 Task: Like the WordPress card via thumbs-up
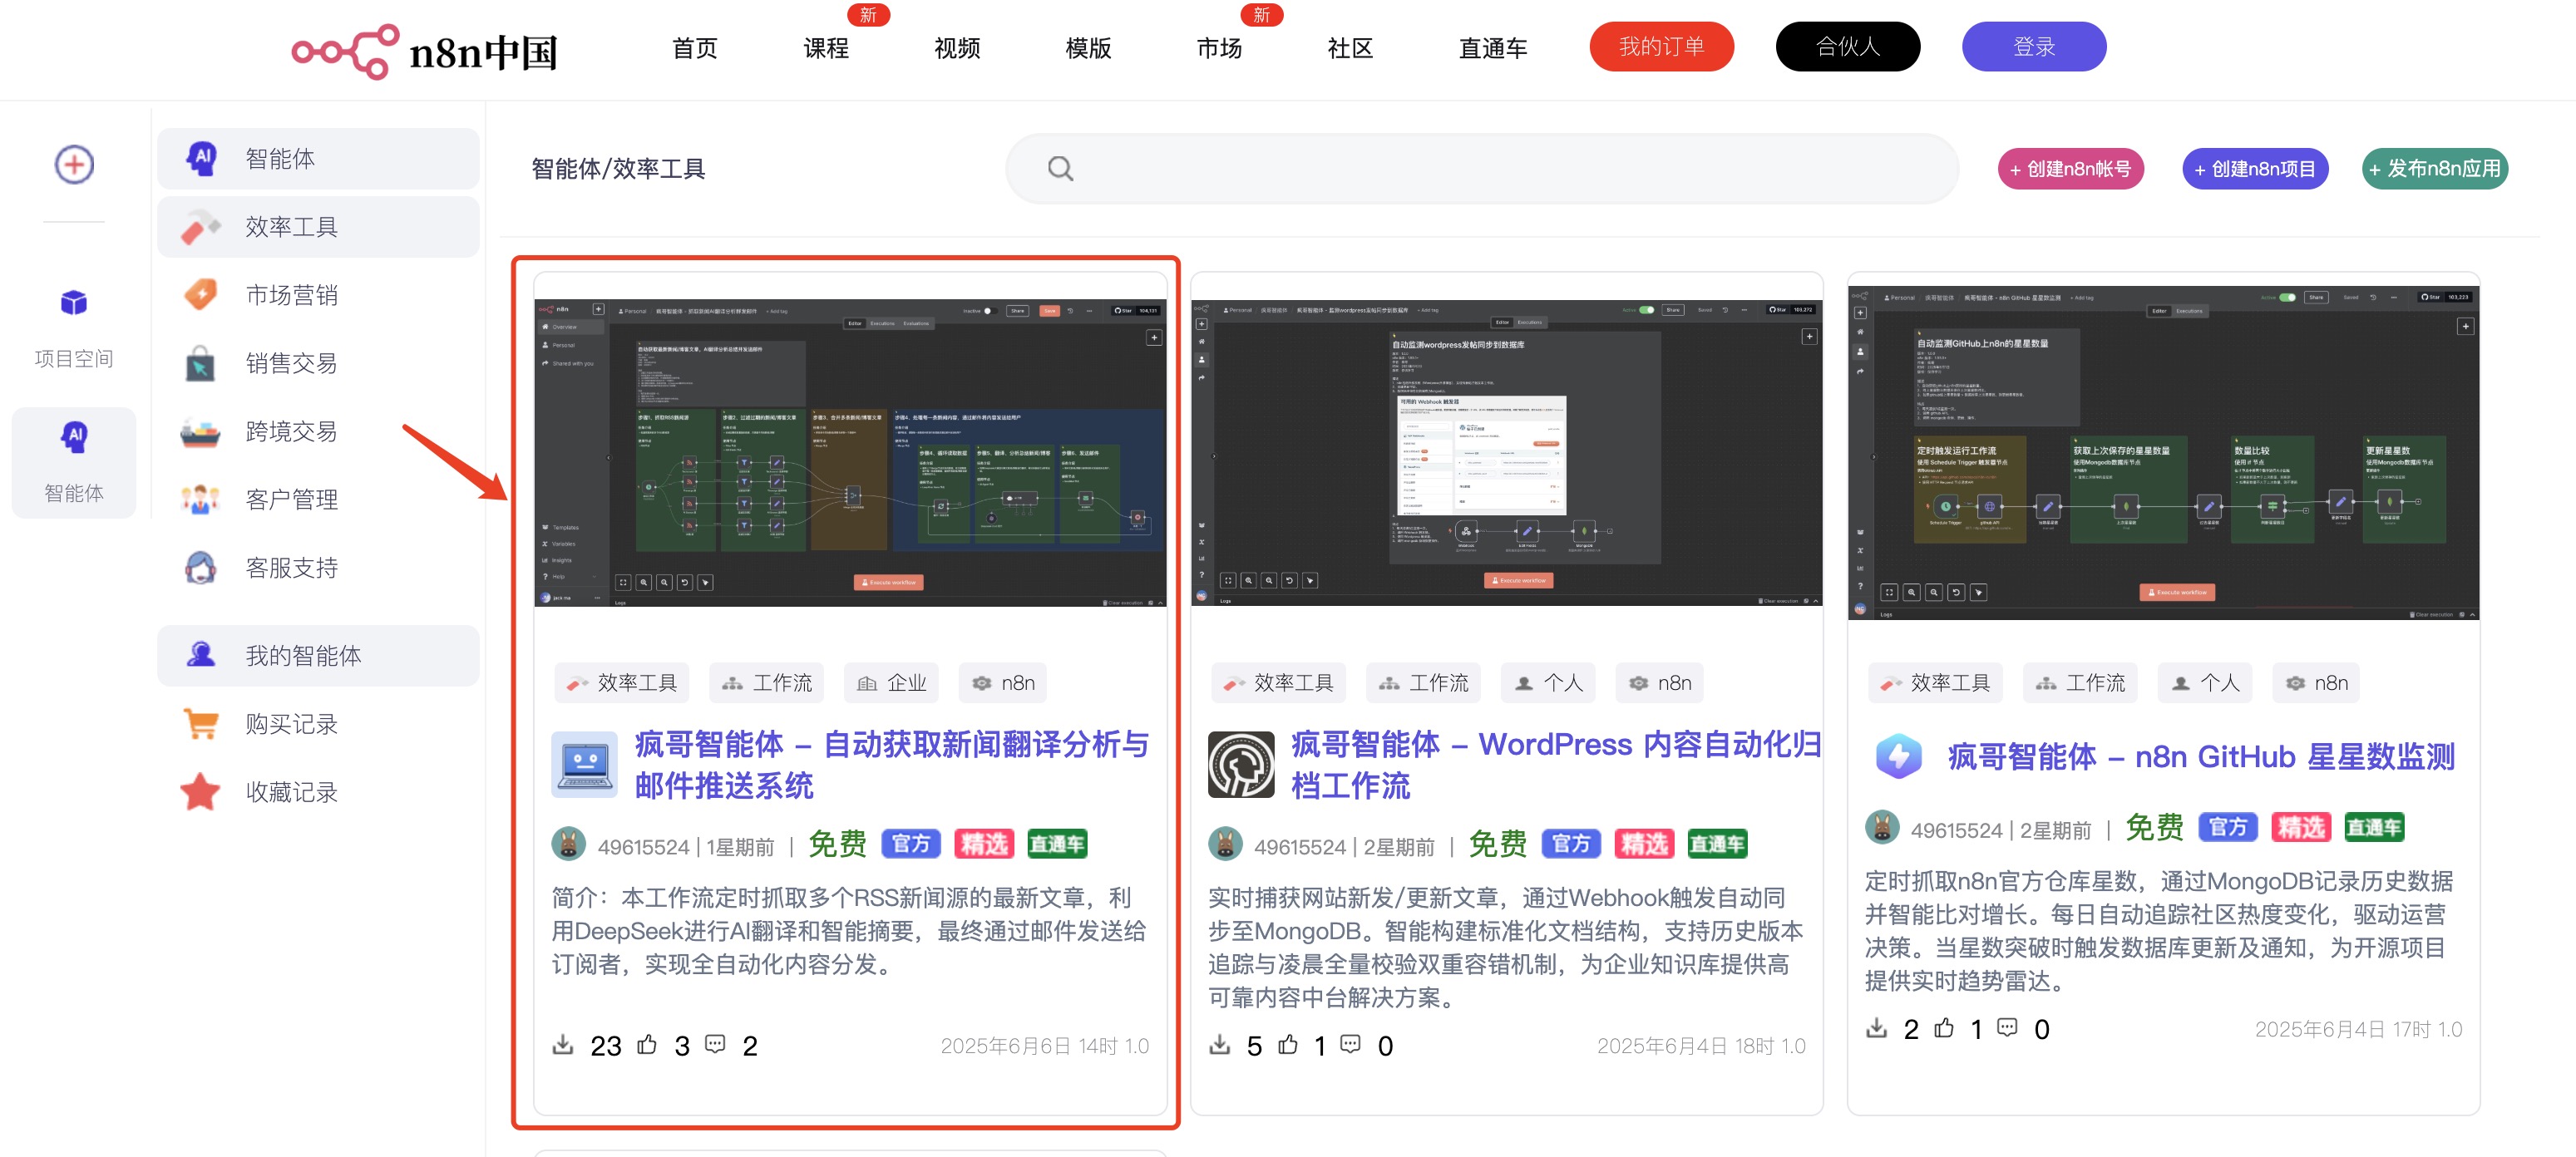1288,1044
